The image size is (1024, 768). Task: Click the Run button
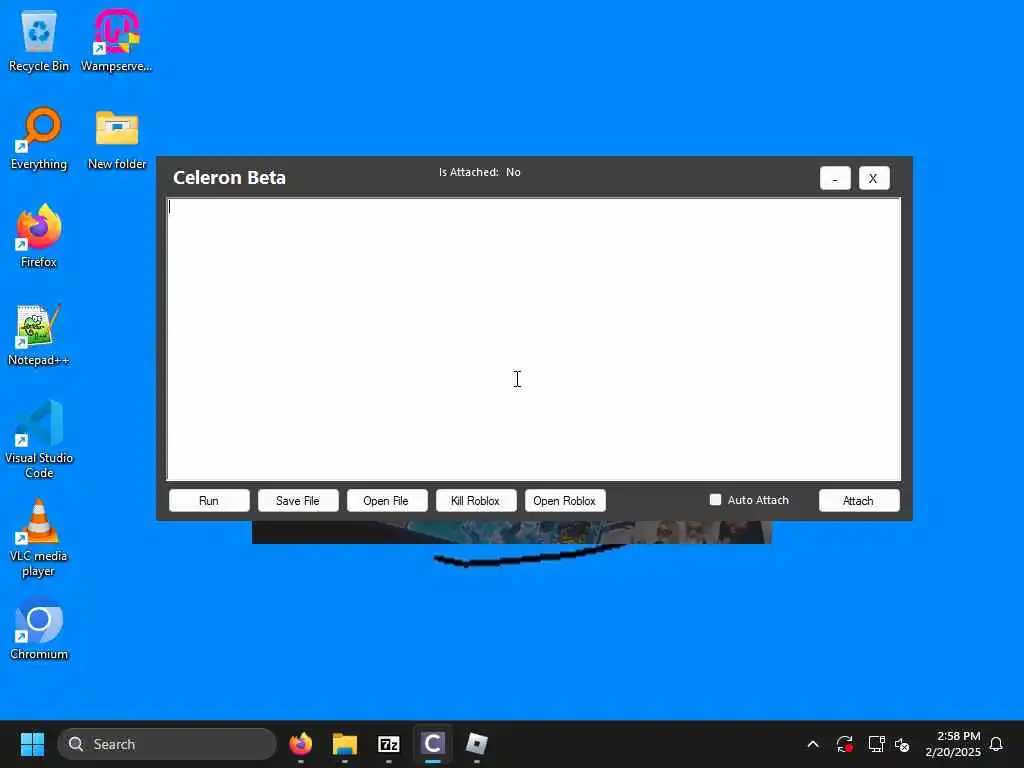tap(209, 501)
